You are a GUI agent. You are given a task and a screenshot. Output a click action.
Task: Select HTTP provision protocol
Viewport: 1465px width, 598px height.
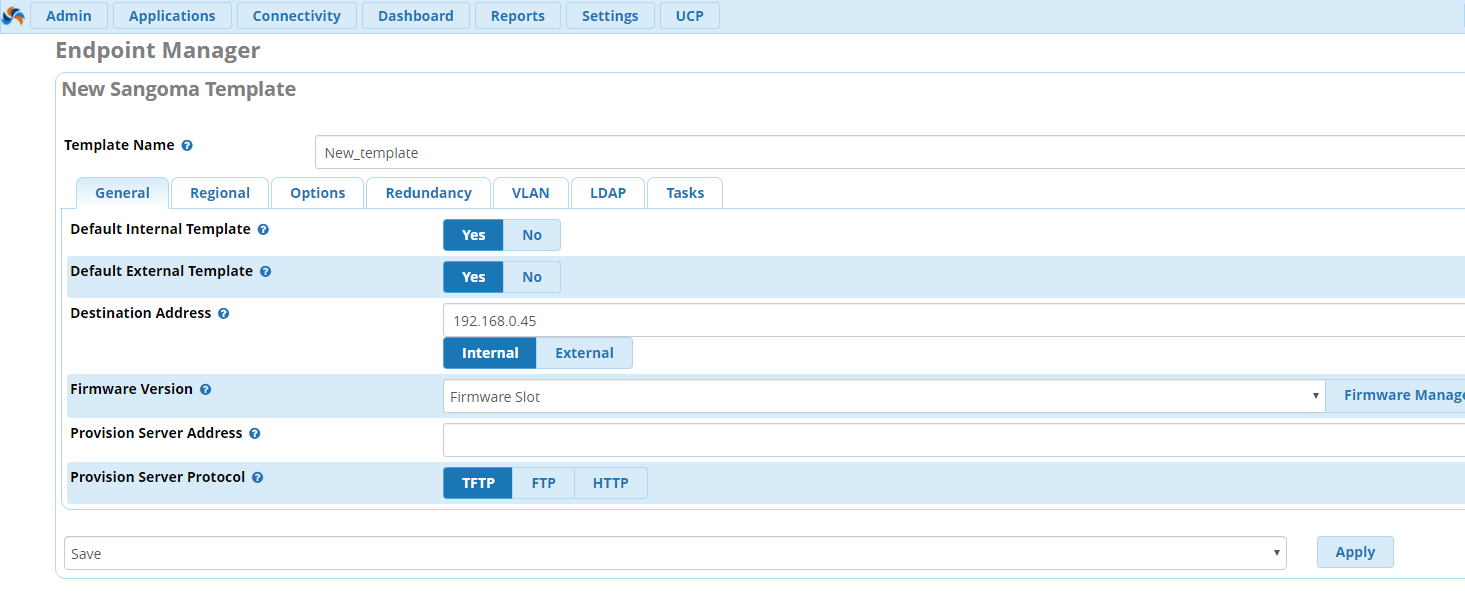[610, 483]
